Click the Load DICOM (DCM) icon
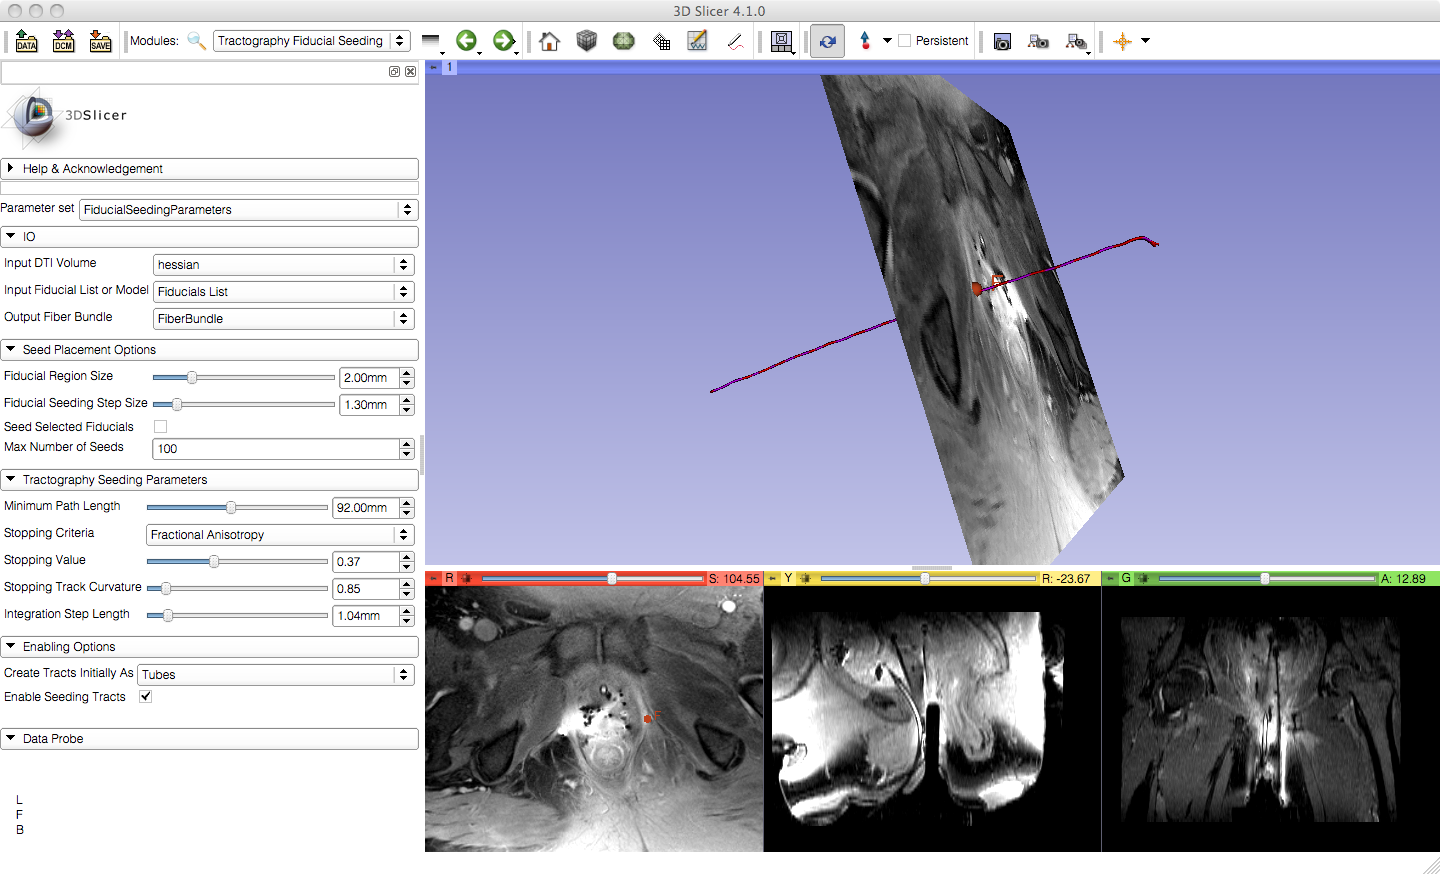1440x874 pixels. pyautogui.click(x=63, y=41)
